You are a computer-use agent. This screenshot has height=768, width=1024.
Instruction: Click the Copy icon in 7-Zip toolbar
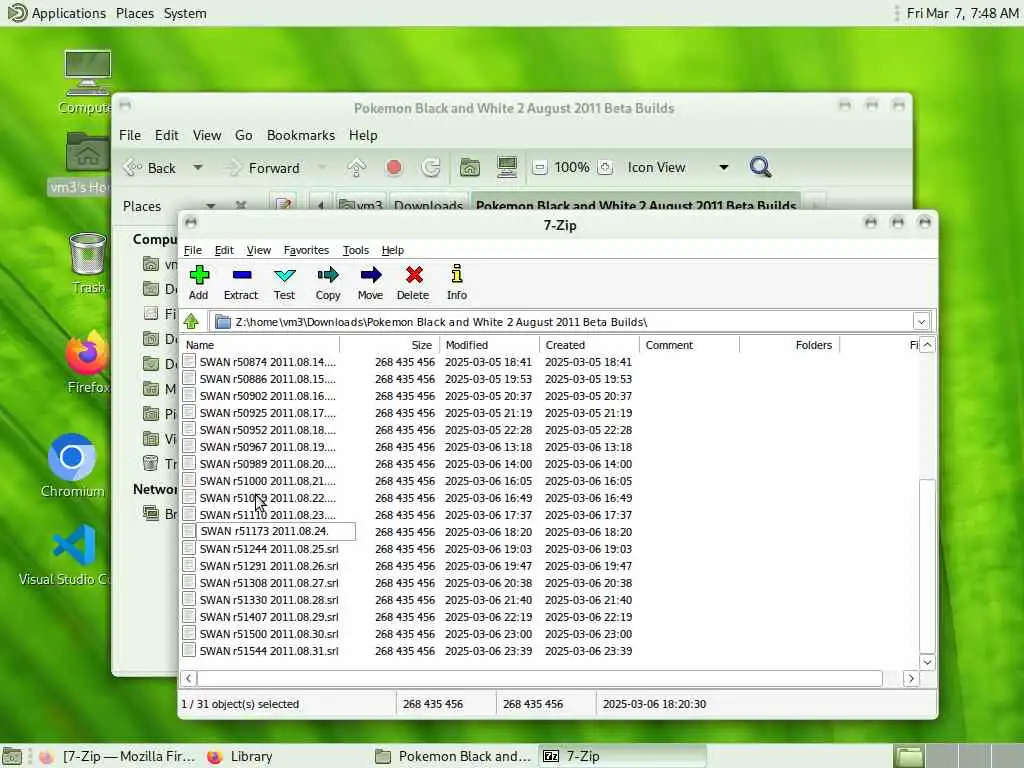pos(328,275)
